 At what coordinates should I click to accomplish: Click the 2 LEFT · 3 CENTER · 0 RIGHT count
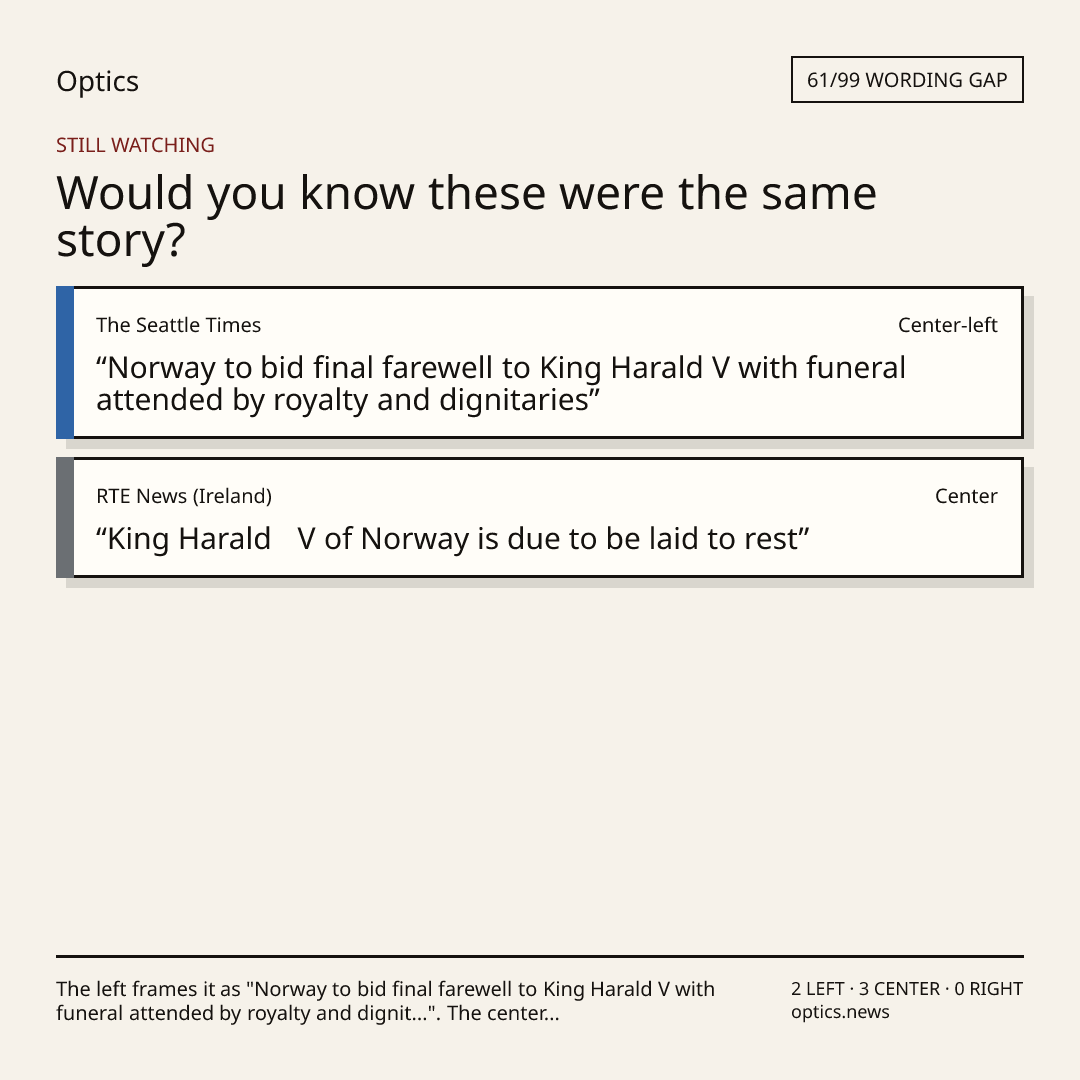click(x=906, y=989)
